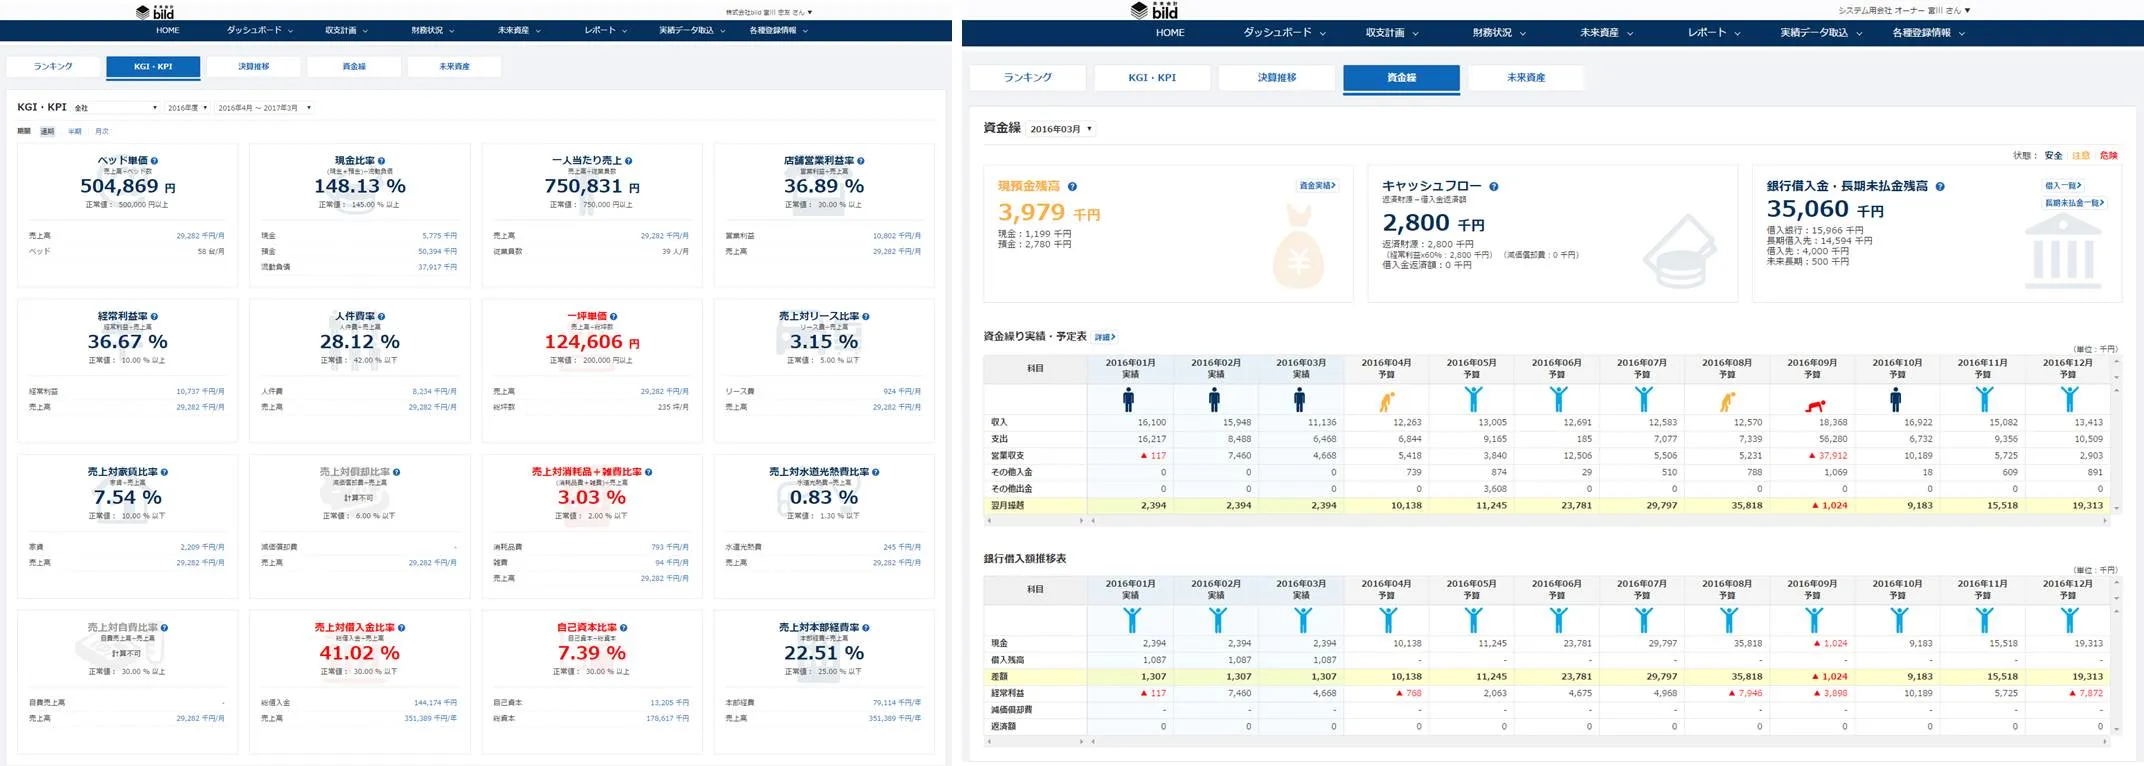Select the 半期 period option
The width and height of the screenshot is (2144, 766).
point(75,132)
